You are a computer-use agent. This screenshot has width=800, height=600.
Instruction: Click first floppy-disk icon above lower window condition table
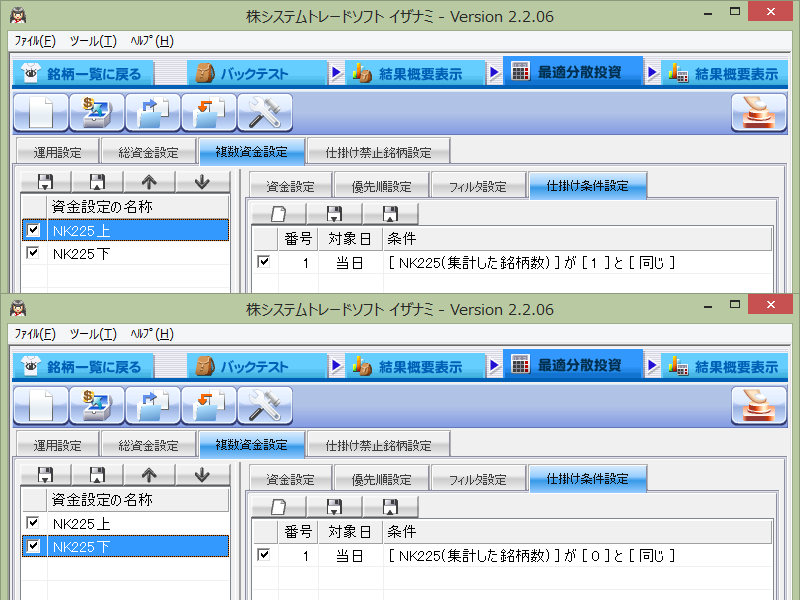click(334, 507)
